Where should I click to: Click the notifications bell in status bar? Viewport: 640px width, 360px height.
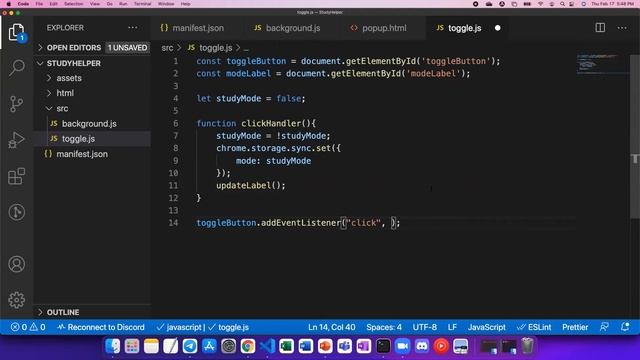pyautogui.click(x=625, y=327)
